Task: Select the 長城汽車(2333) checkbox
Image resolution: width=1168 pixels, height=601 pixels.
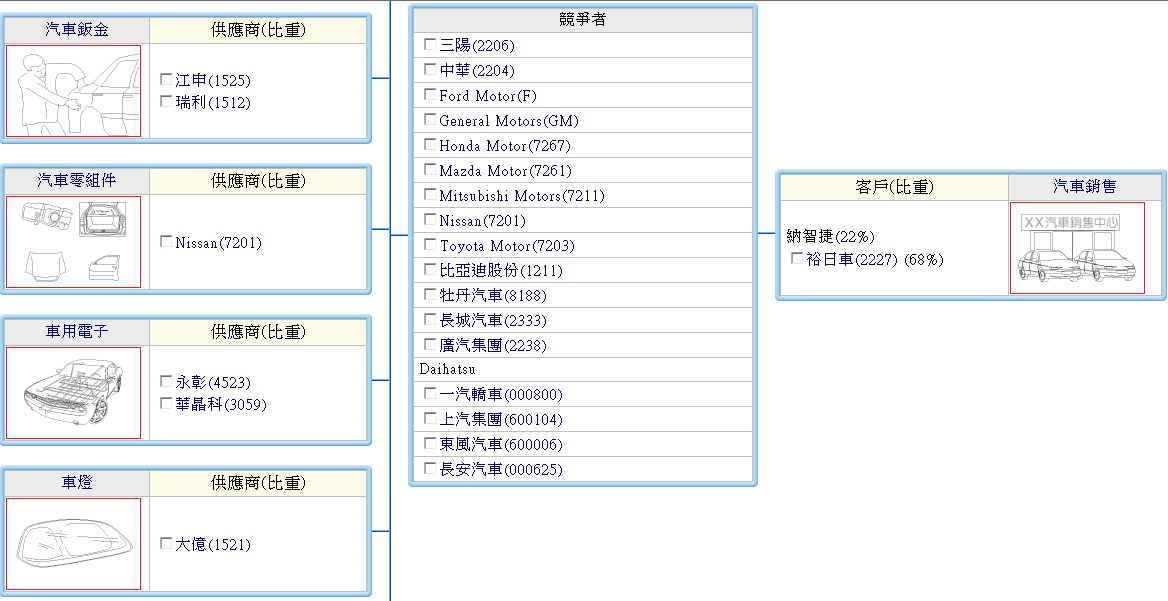Action: (x=430, y=319)
